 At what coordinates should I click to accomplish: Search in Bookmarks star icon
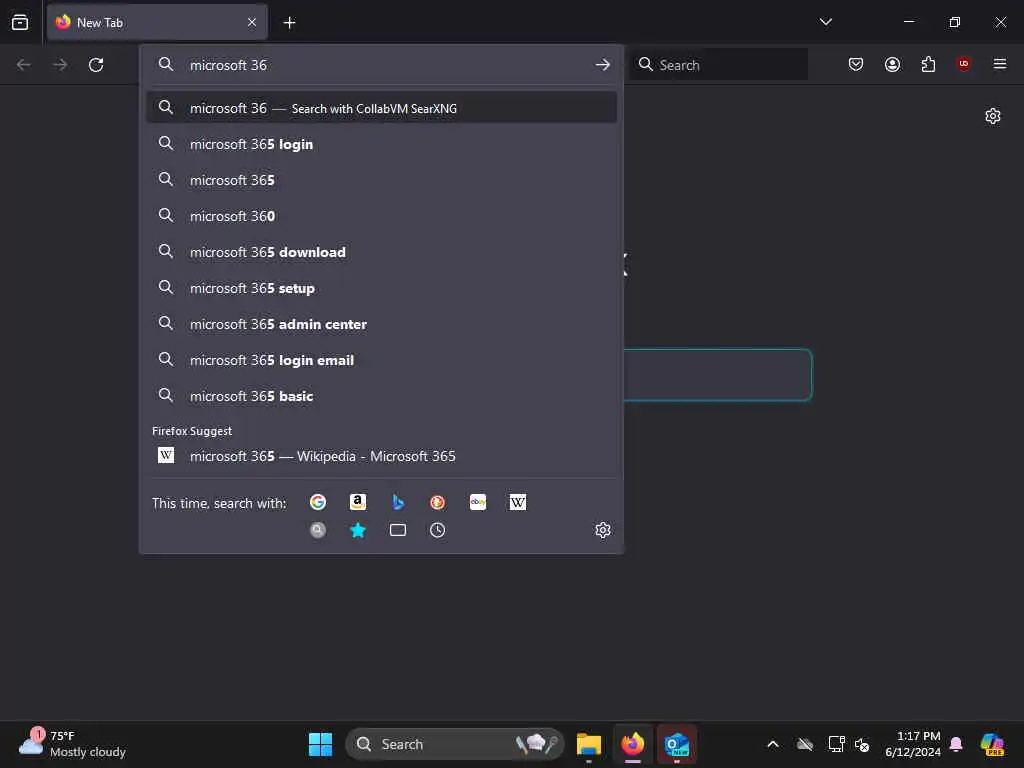358,530
